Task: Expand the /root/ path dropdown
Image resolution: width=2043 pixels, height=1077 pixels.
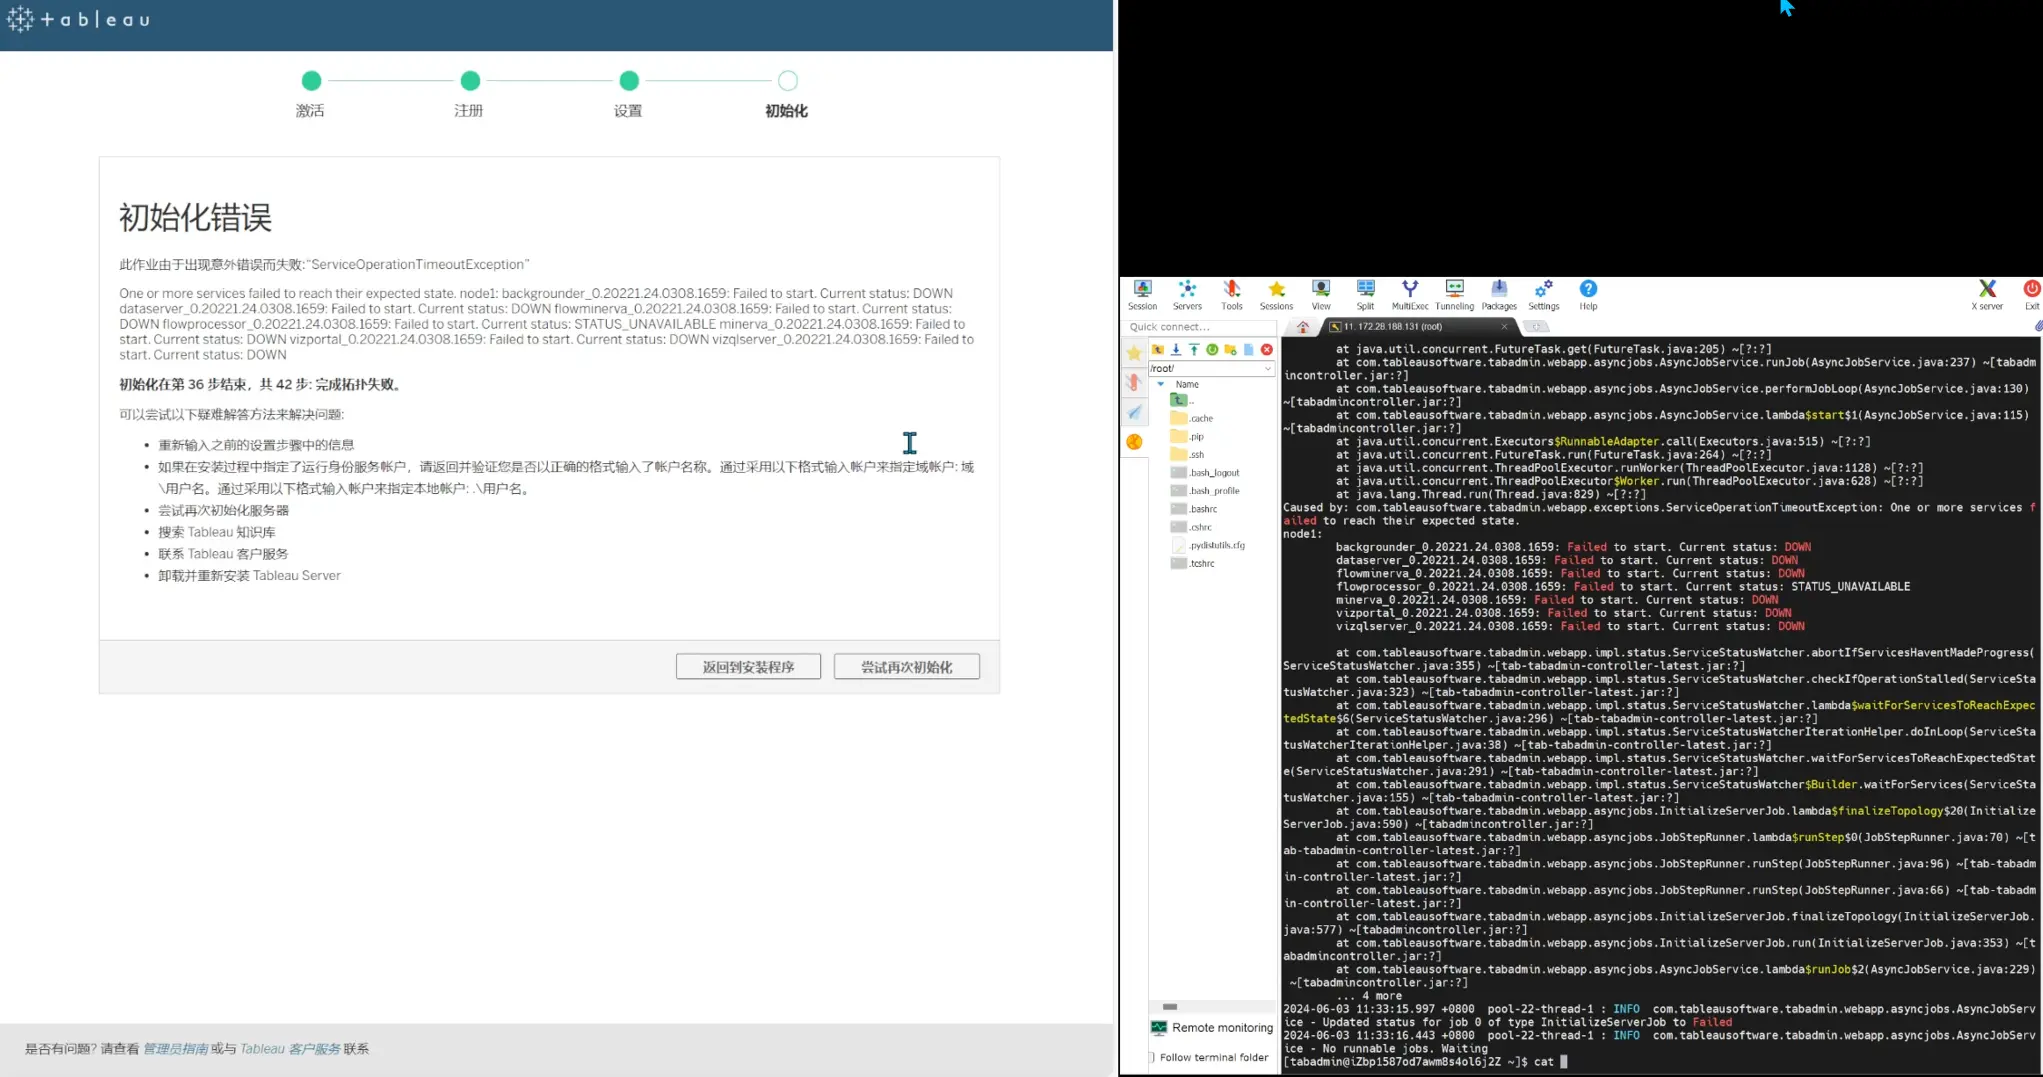Action: coord(1267,368)
